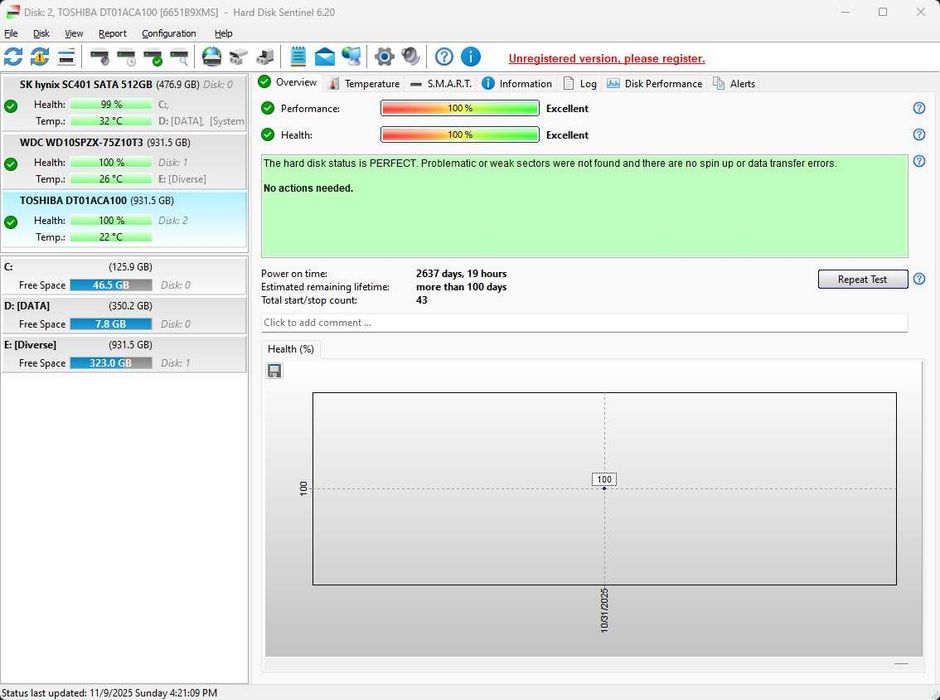Click the Repeat Test button
The width and height of the screenshot is (940, 700).
[863, 279]
